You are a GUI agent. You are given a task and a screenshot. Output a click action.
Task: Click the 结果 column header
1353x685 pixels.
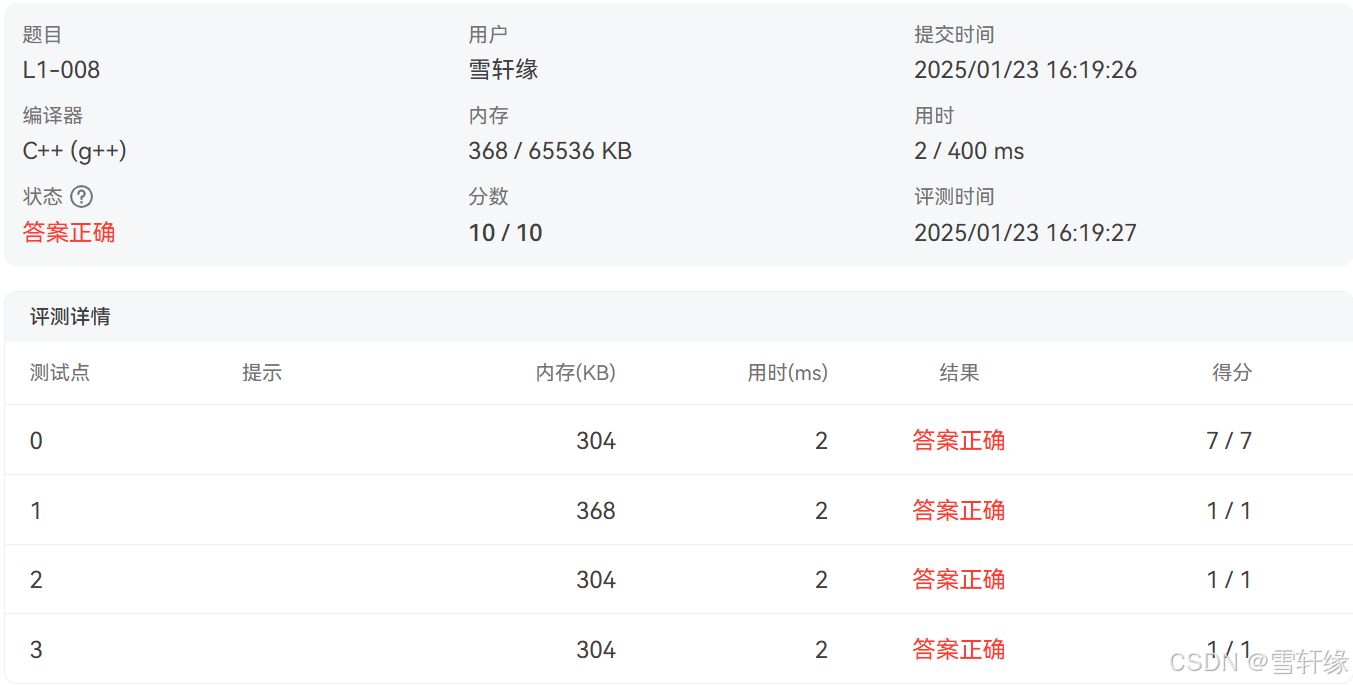[958, 372]
